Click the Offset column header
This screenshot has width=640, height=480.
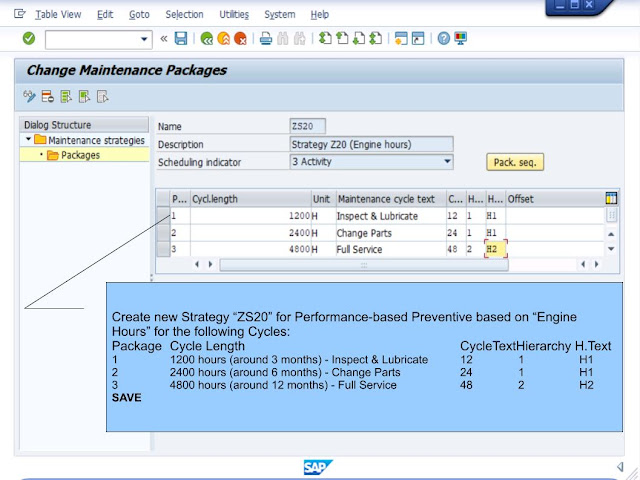pos(555,199)
